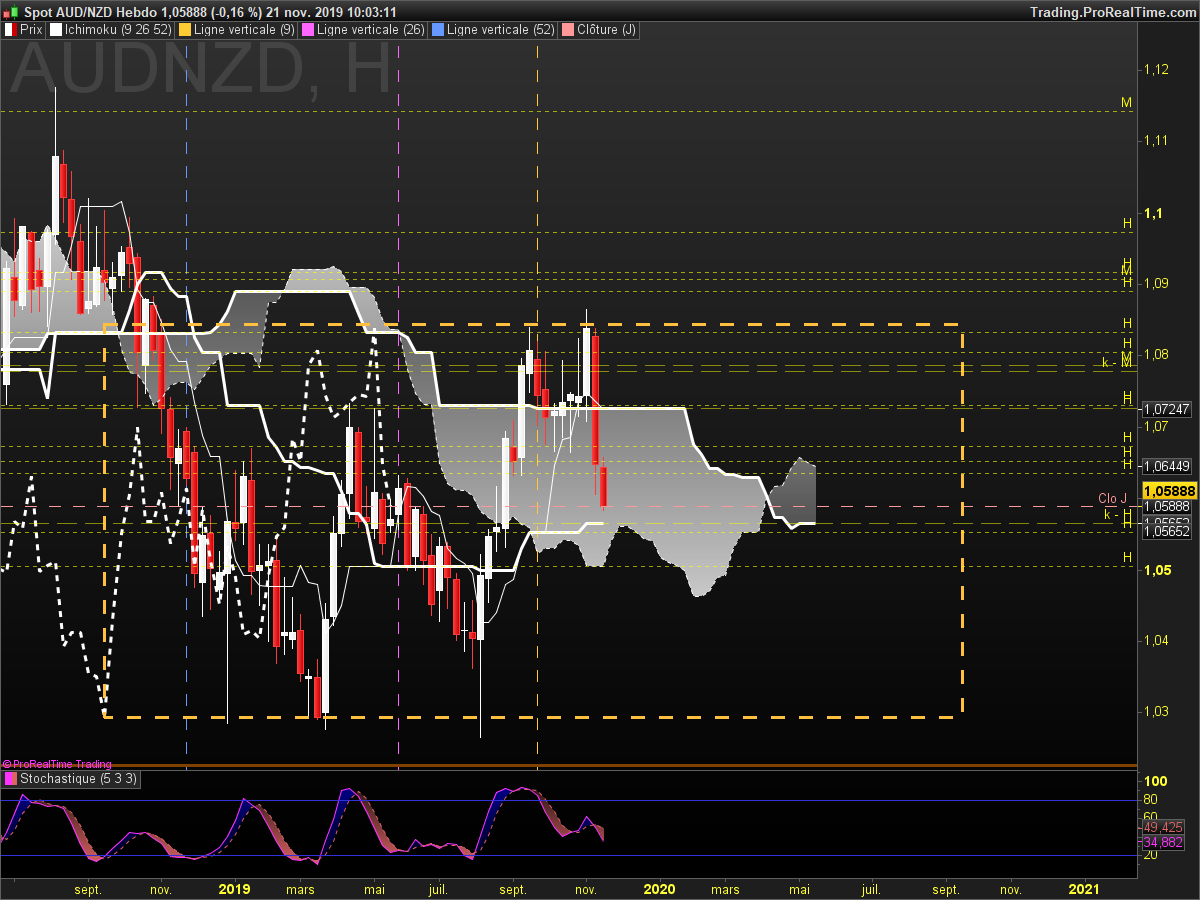
Task: Click the horizontal divider above Stochastique panel
Action: 568,766
